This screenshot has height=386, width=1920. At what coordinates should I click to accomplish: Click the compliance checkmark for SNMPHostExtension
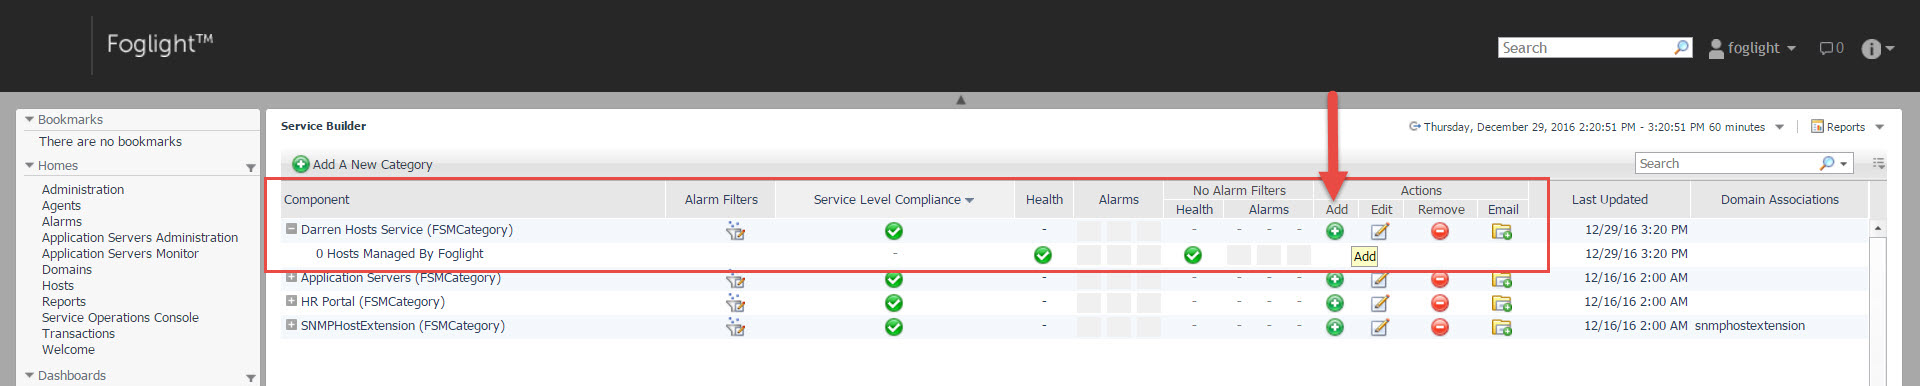point(894,327)
